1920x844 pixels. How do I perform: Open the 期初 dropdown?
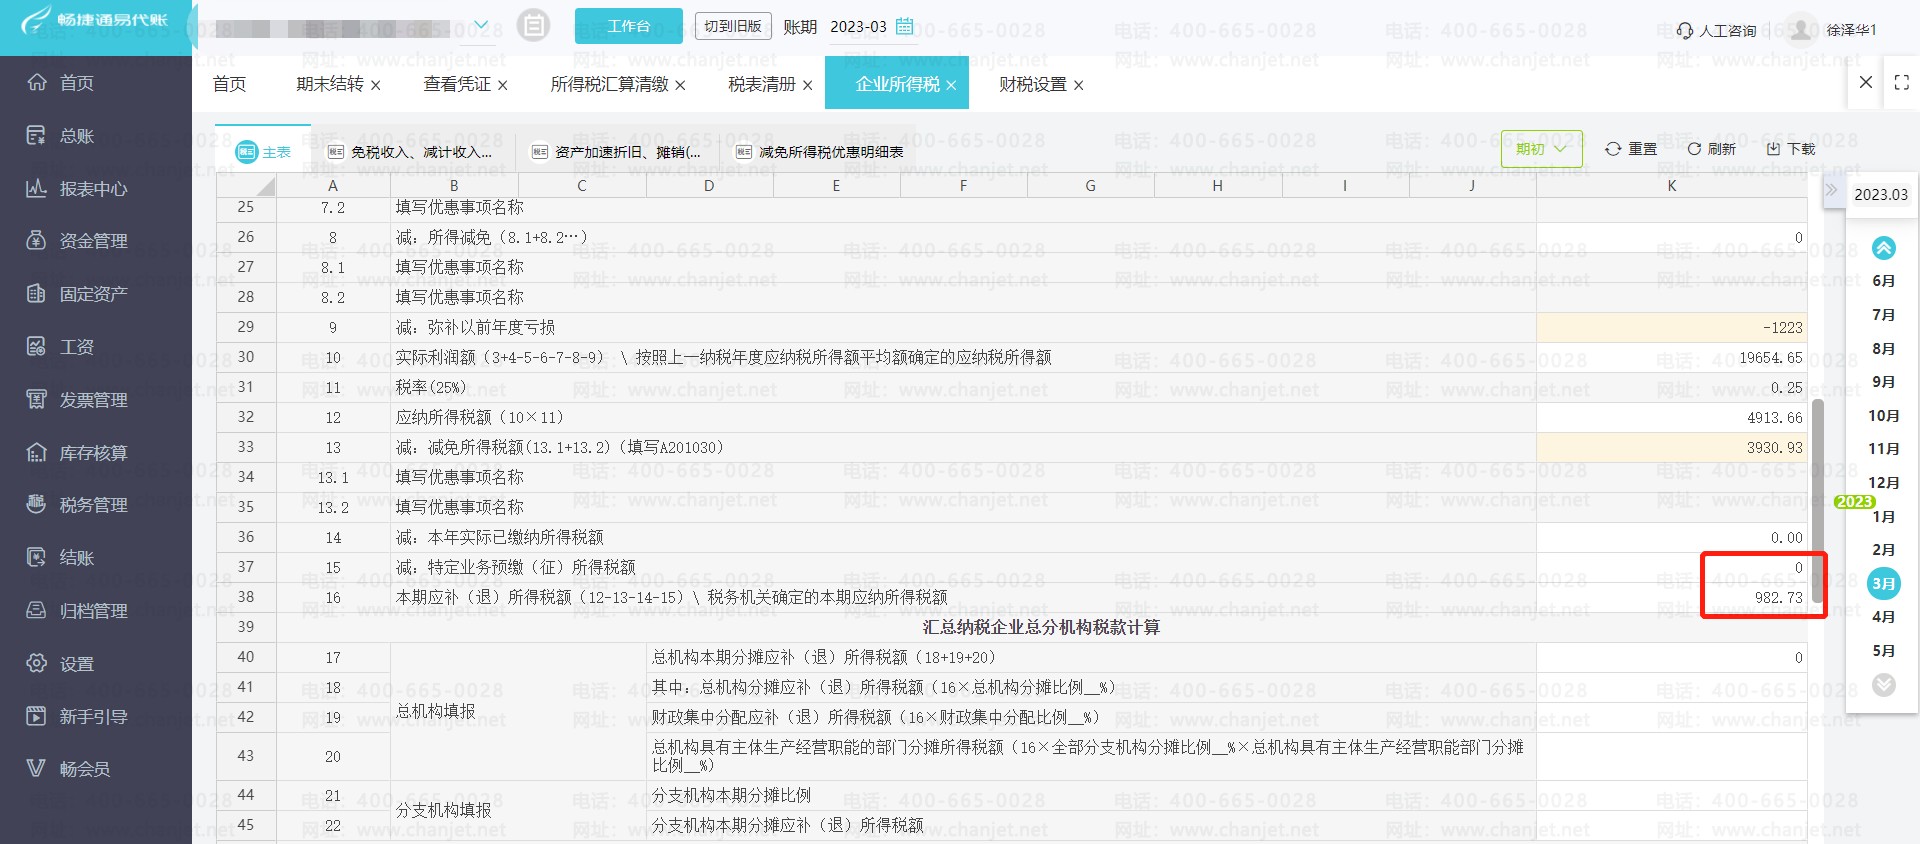click(x=1541, y=148)
